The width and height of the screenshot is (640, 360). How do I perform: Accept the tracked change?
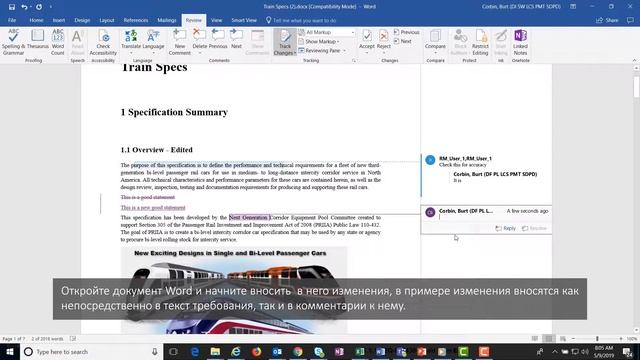click(367, 38)
